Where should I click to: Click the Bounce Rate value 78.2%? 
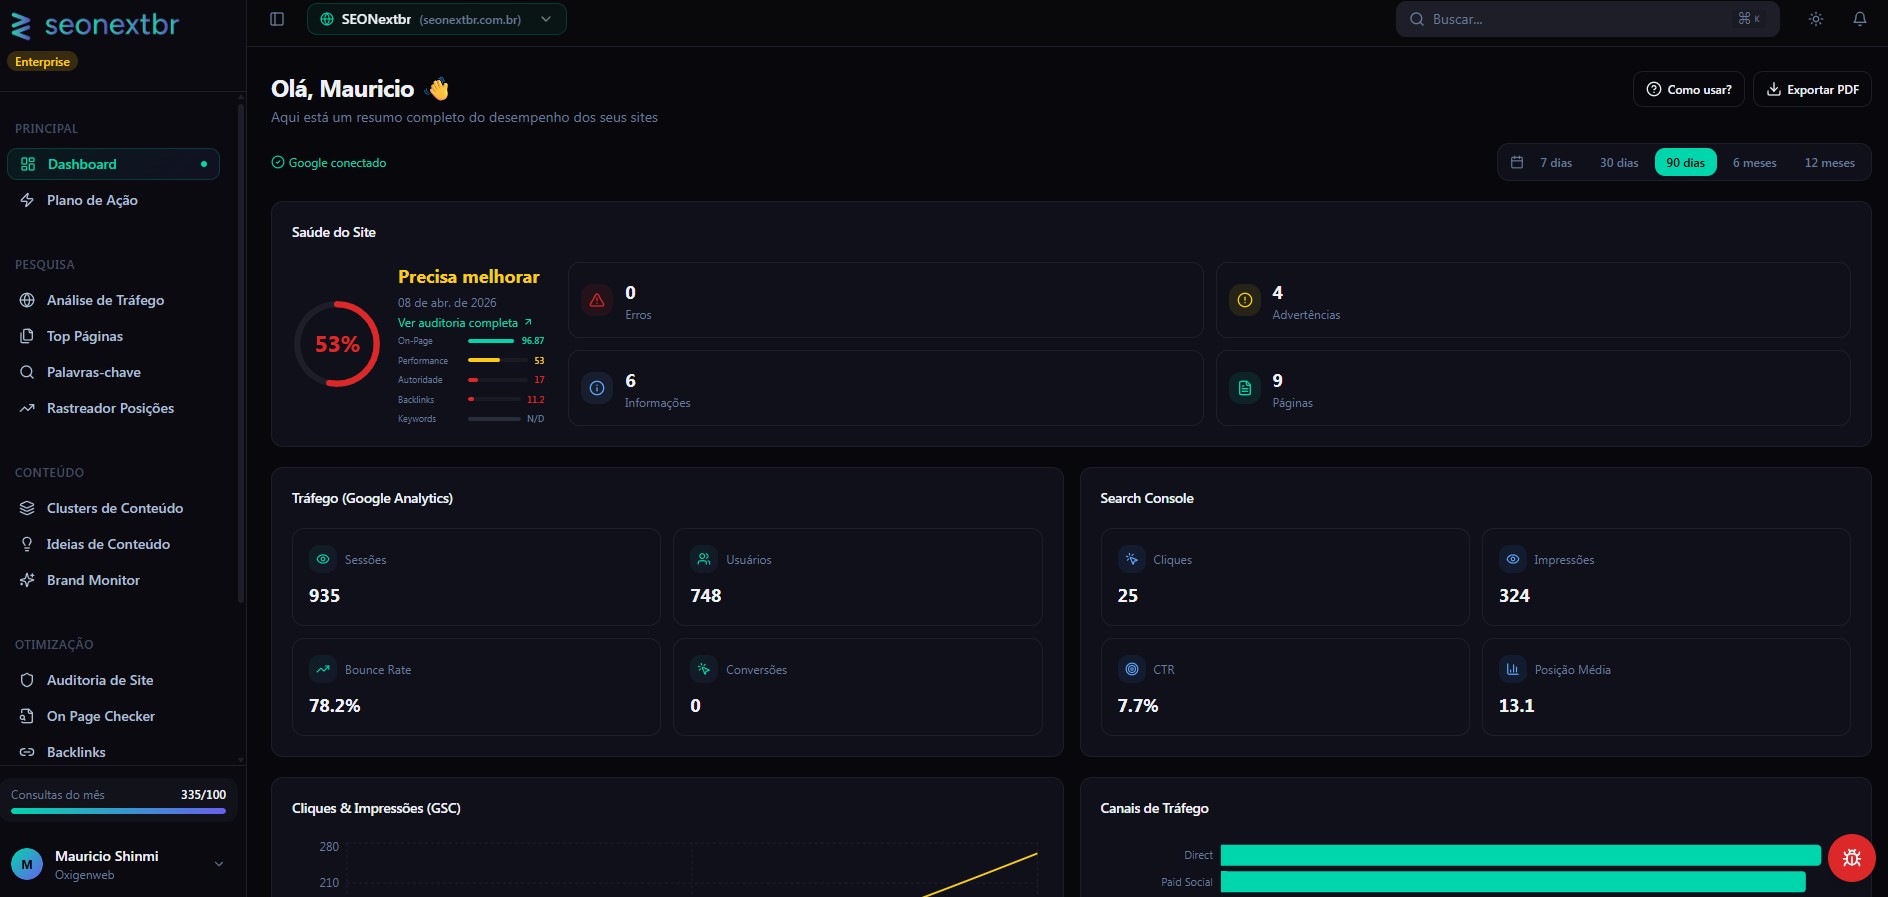(334, 706)
